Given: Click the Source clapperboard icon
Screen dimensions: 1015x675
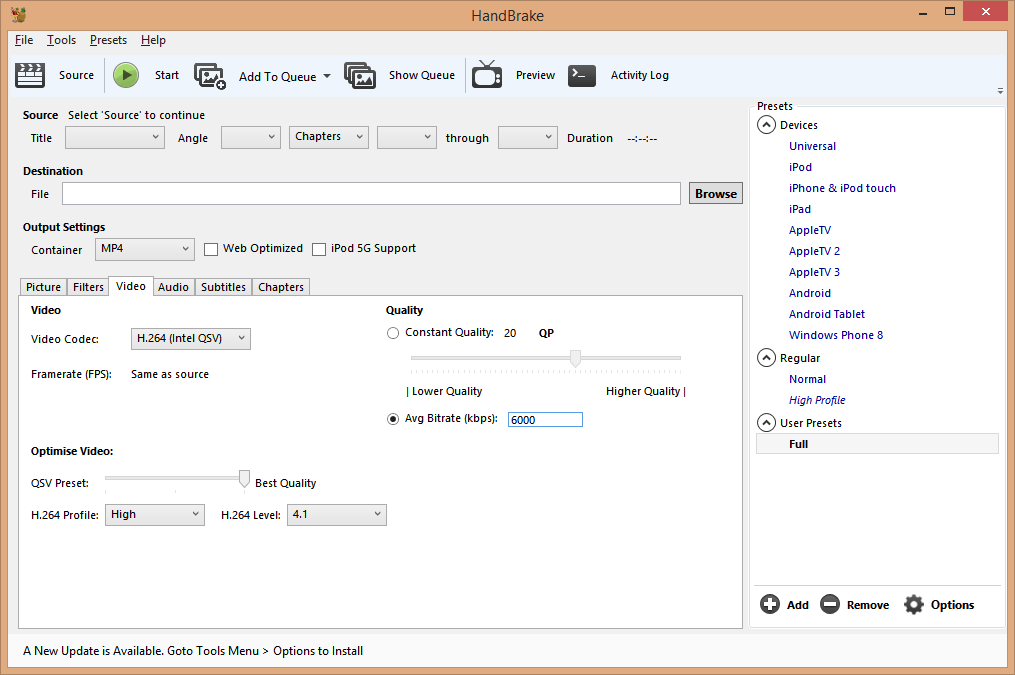Looking at the screenshot, I should click(31, 75).
